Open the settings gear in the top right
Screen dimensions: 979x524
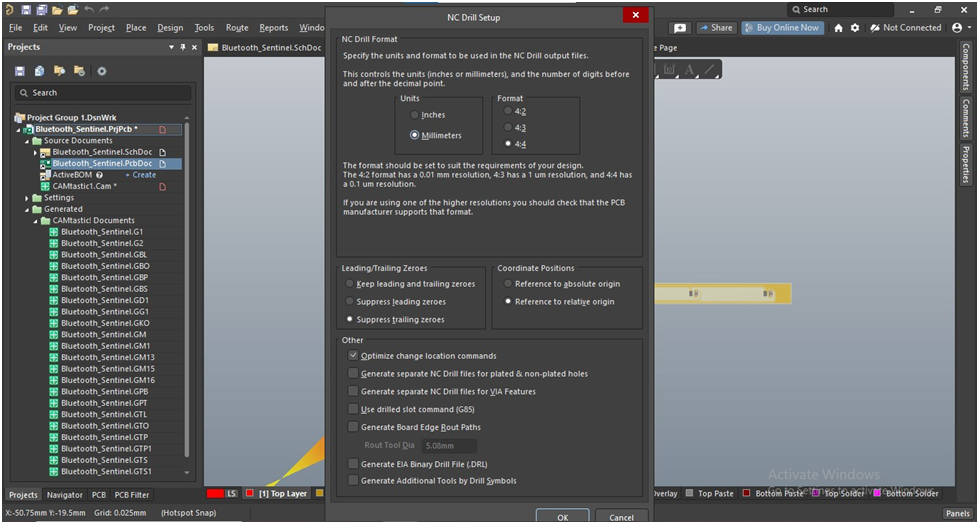pos(855,28)
